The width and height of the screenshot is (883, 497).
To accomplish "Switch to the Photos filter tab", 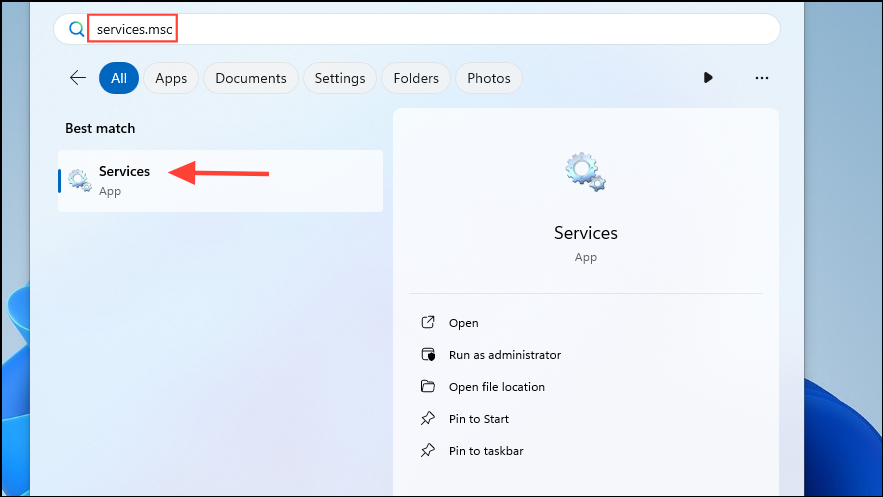I will click(x=489, y=78).
